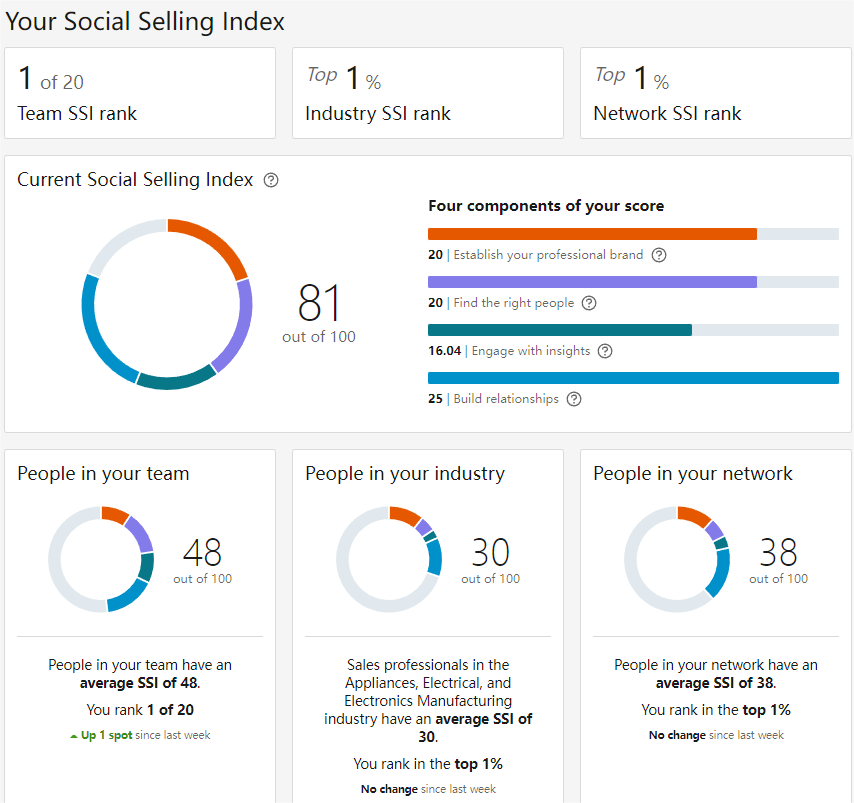Select the Team SSI rank card
Viewport: 854px width, 803px height.
[x=140, y=93]
